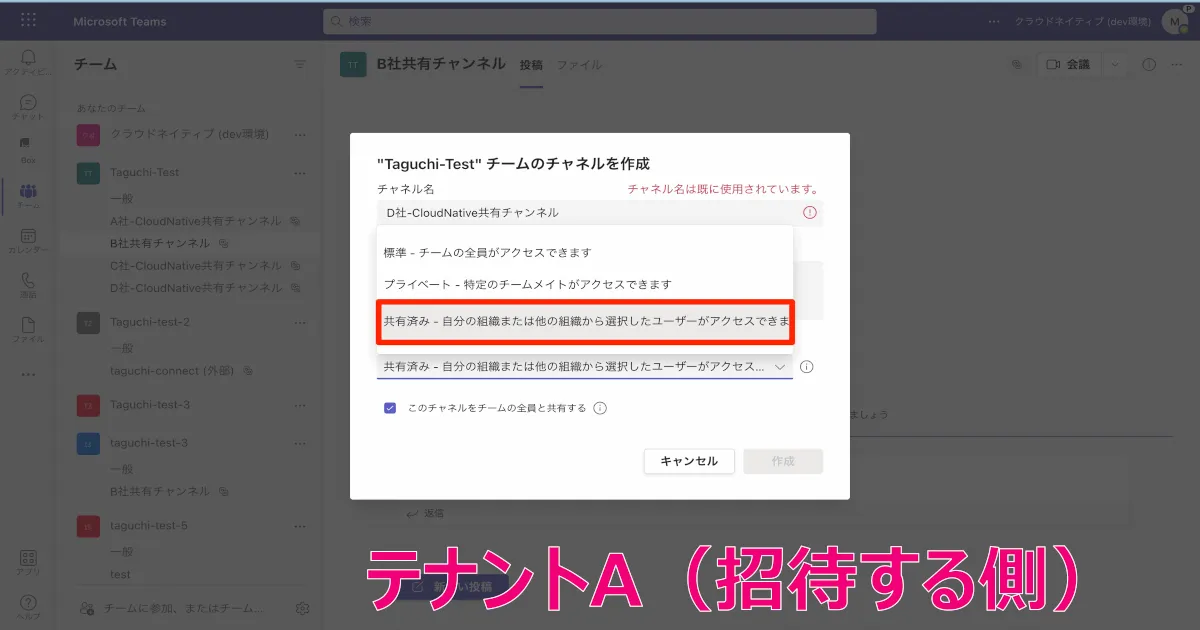The height and width of the screenshot is (630, 1200).
Task: Select the プライベート privacy option
Action: 585,284
